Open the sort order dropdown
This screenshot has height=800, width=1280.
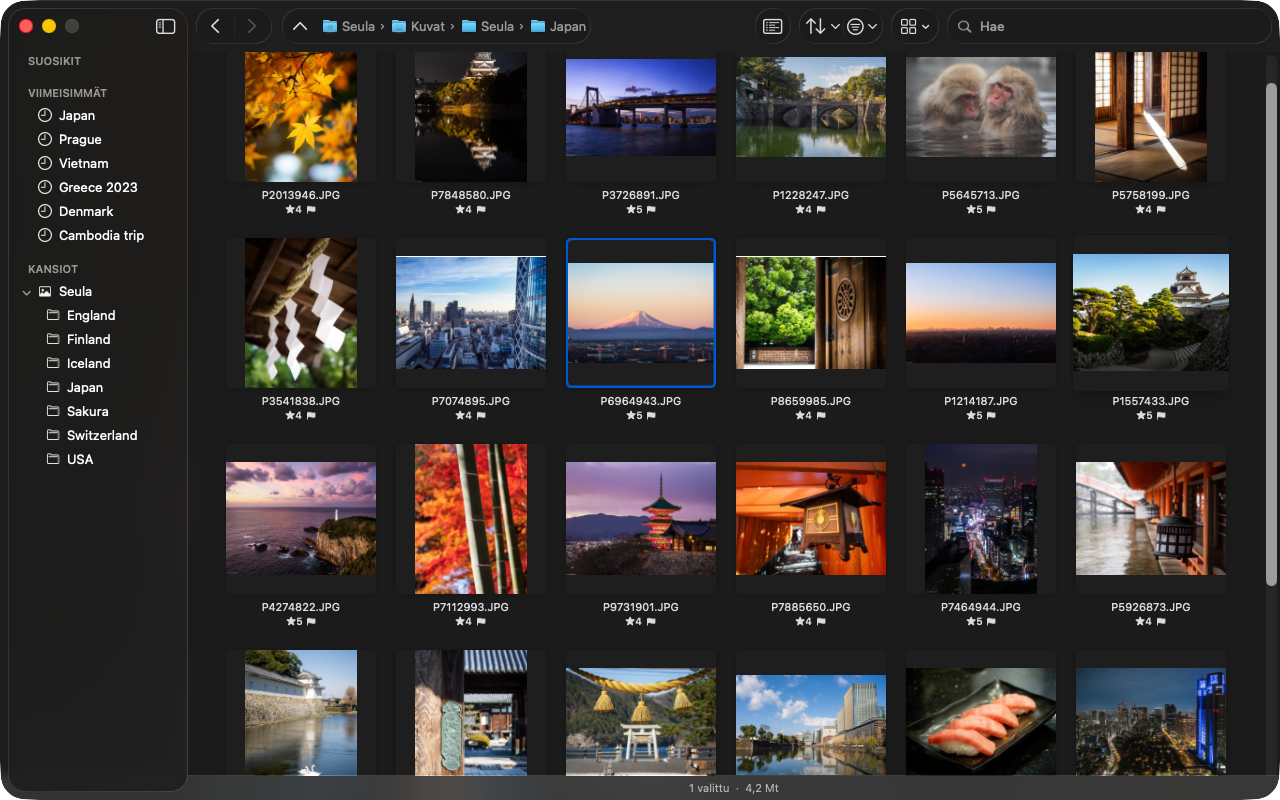822,27
